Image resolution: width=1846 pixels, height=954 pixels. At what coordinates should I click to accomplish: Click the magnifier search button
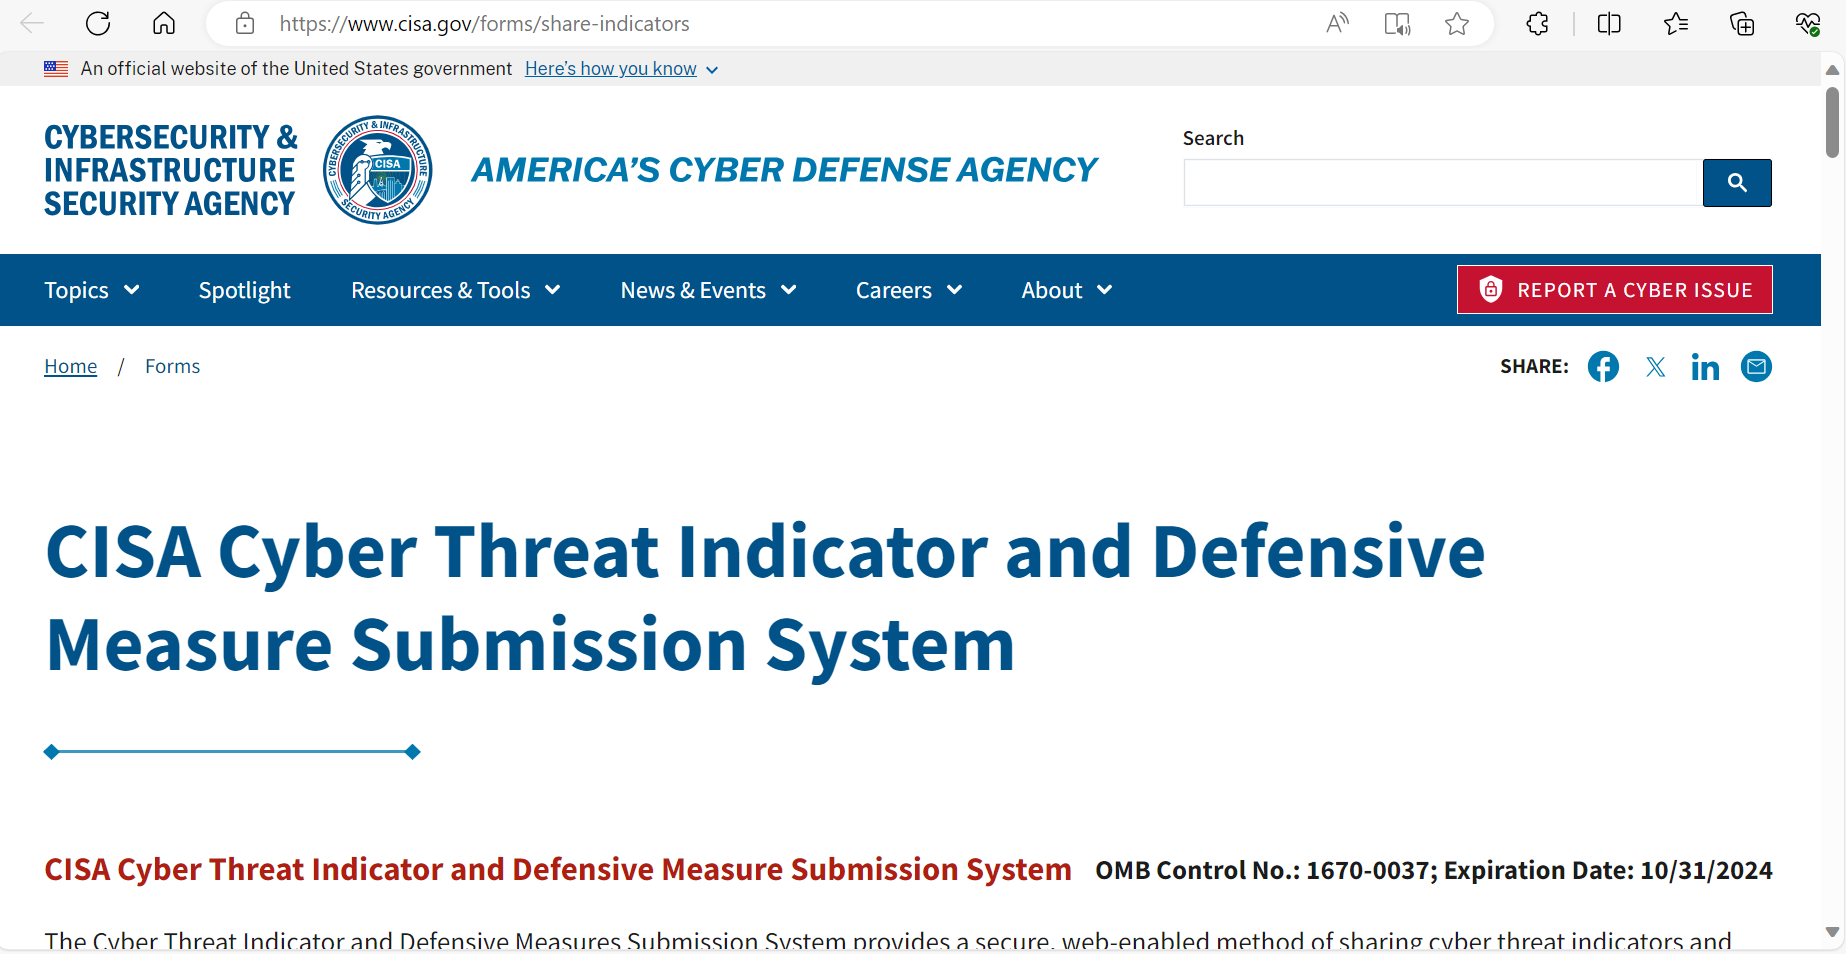click(x=1737, y=183)
